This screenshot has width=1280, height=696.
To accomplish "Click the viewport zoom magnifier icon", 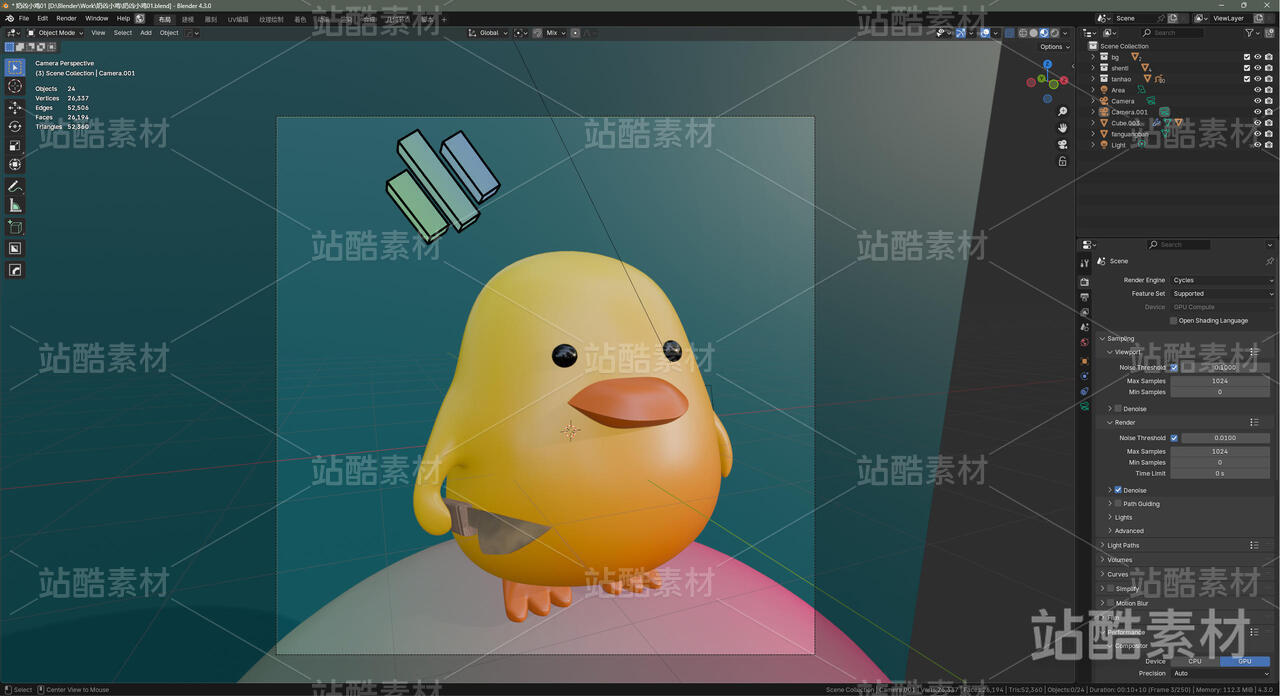I will (1062, 111).
